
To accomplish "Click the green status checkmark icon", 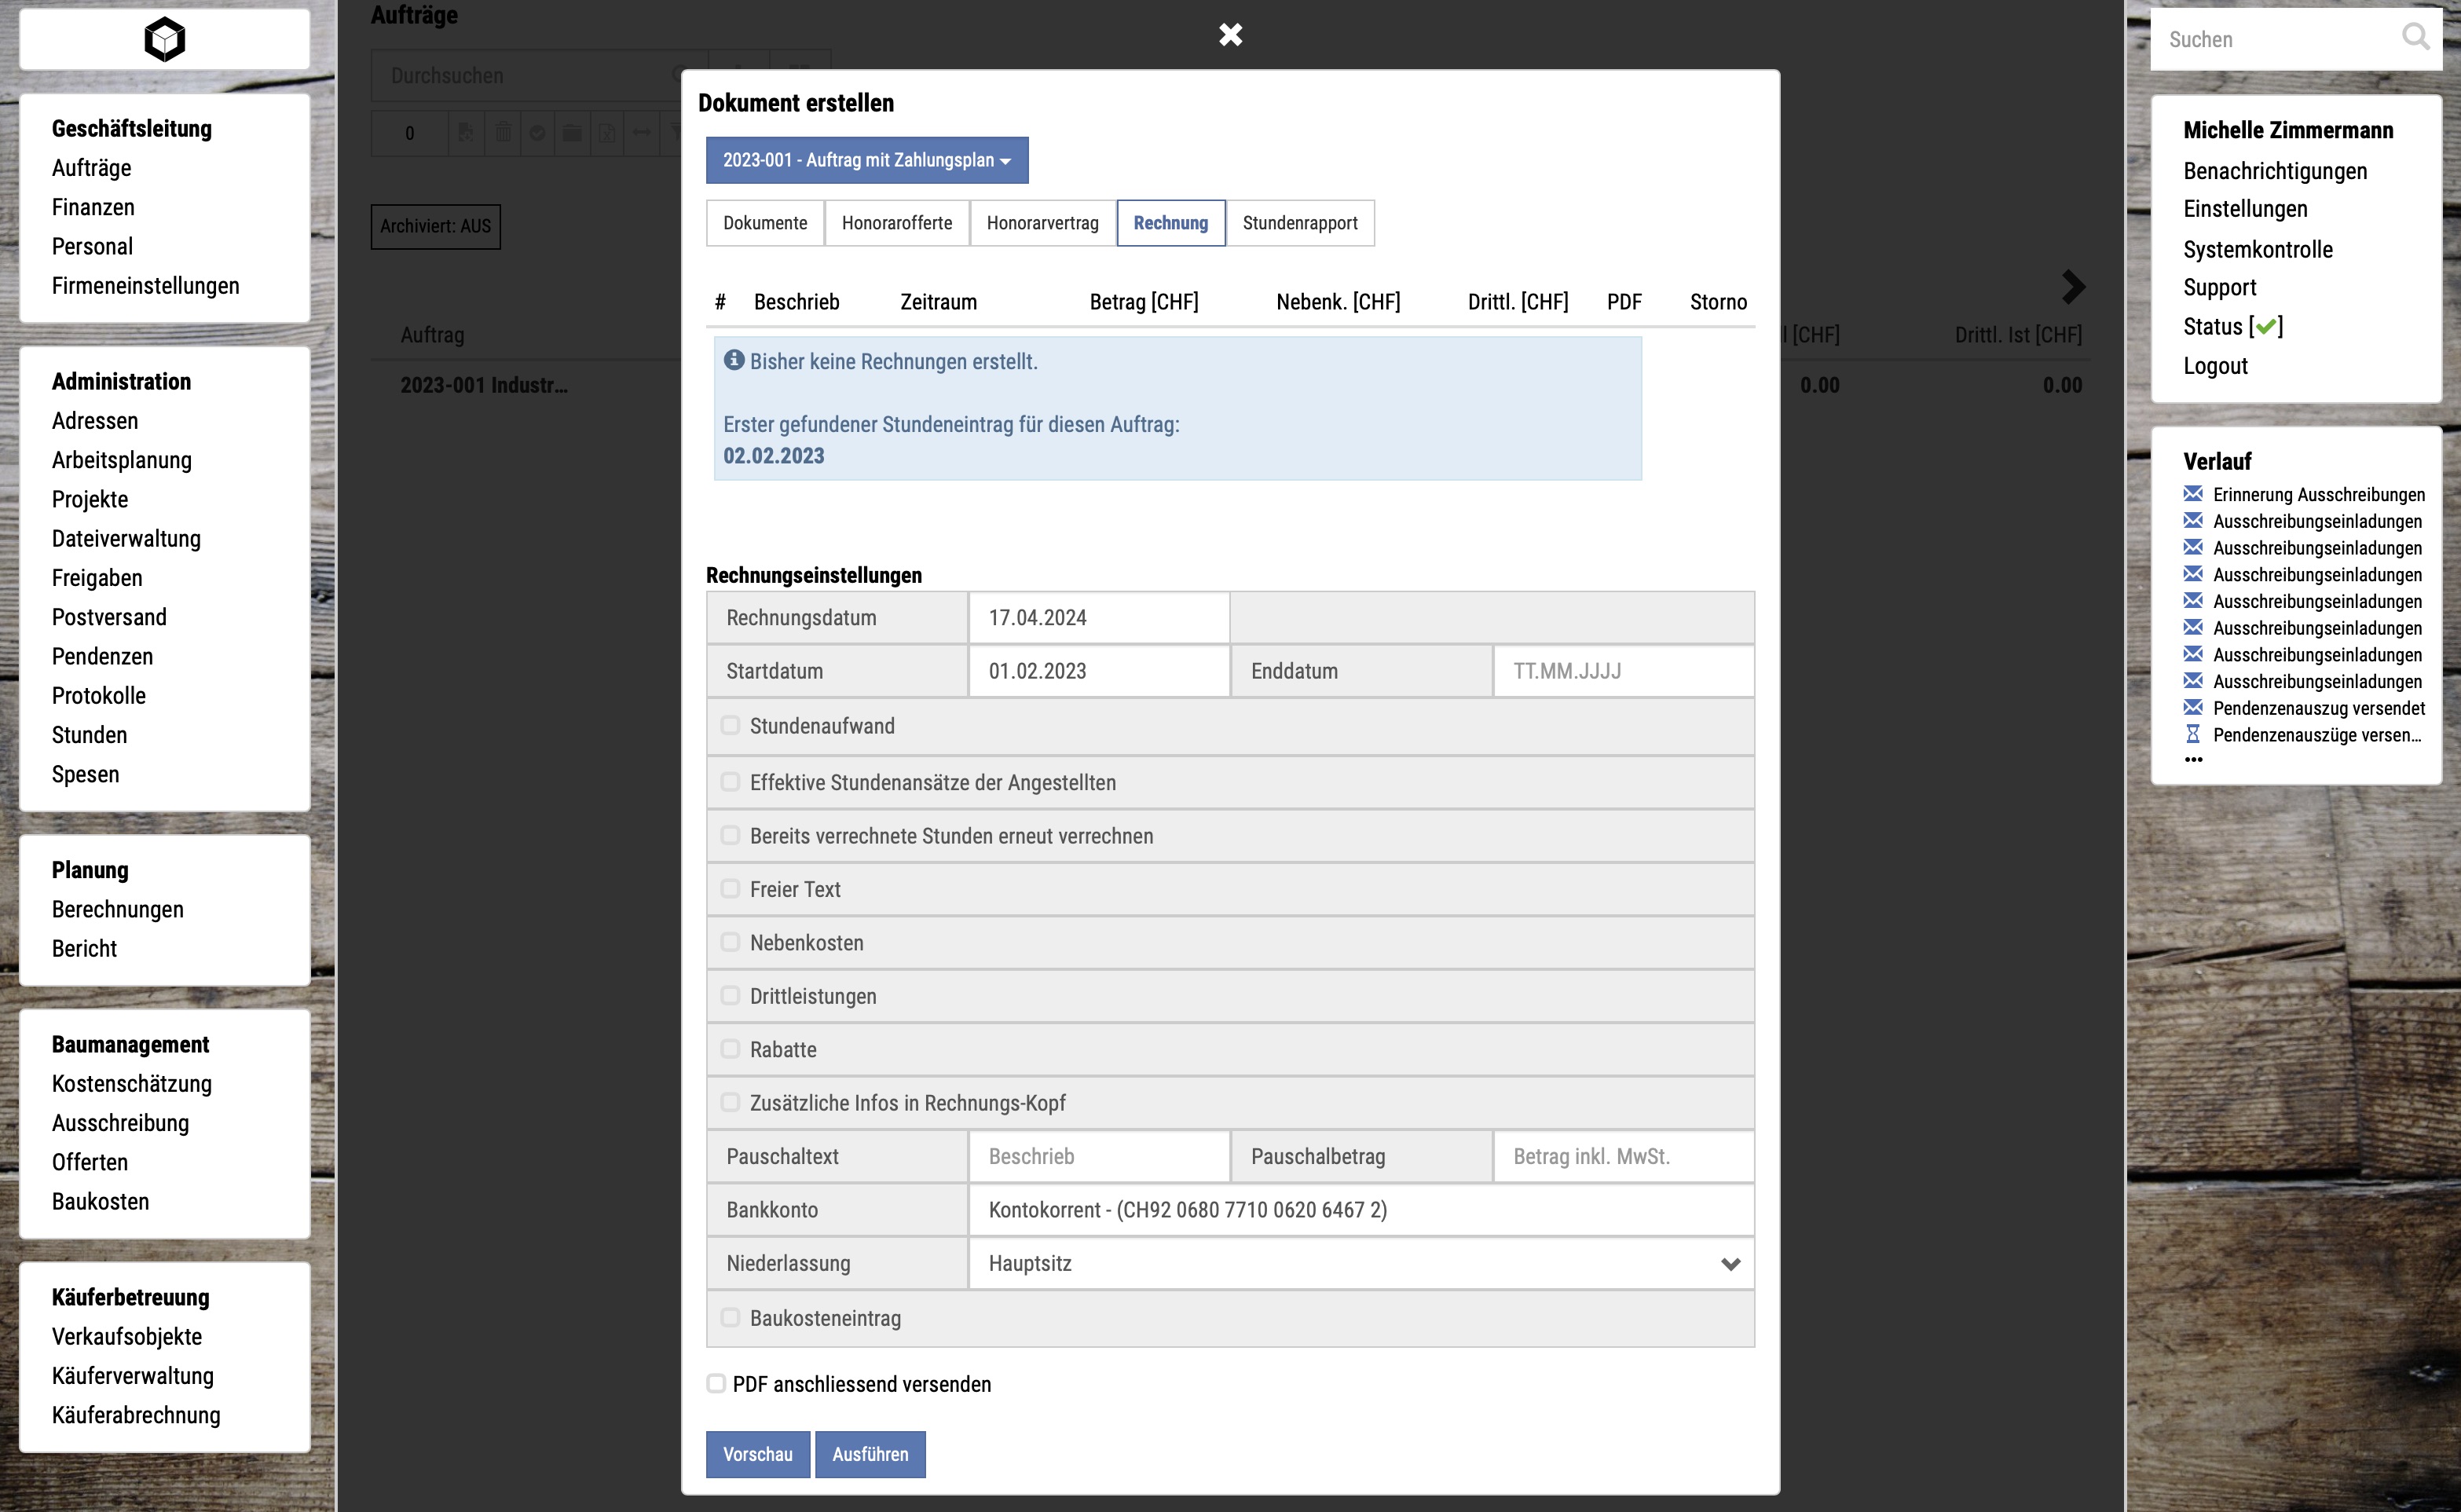I will (2266, 326).
